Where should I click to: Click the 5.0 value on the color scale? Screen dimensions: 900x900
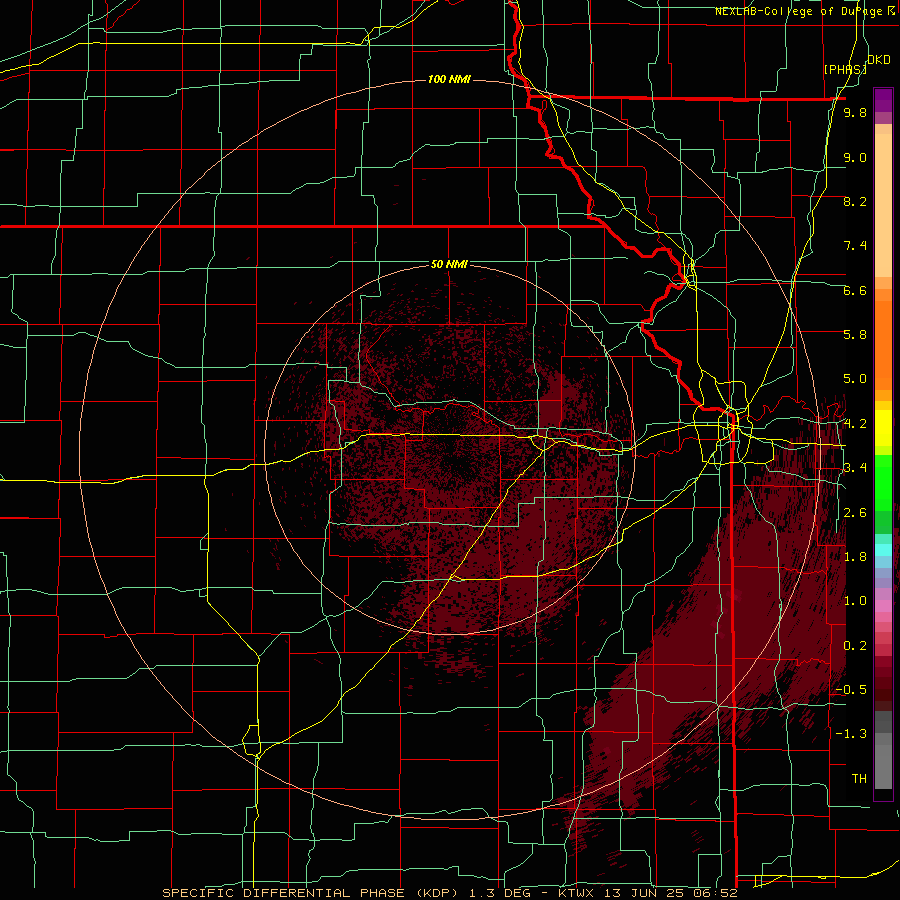855,379
